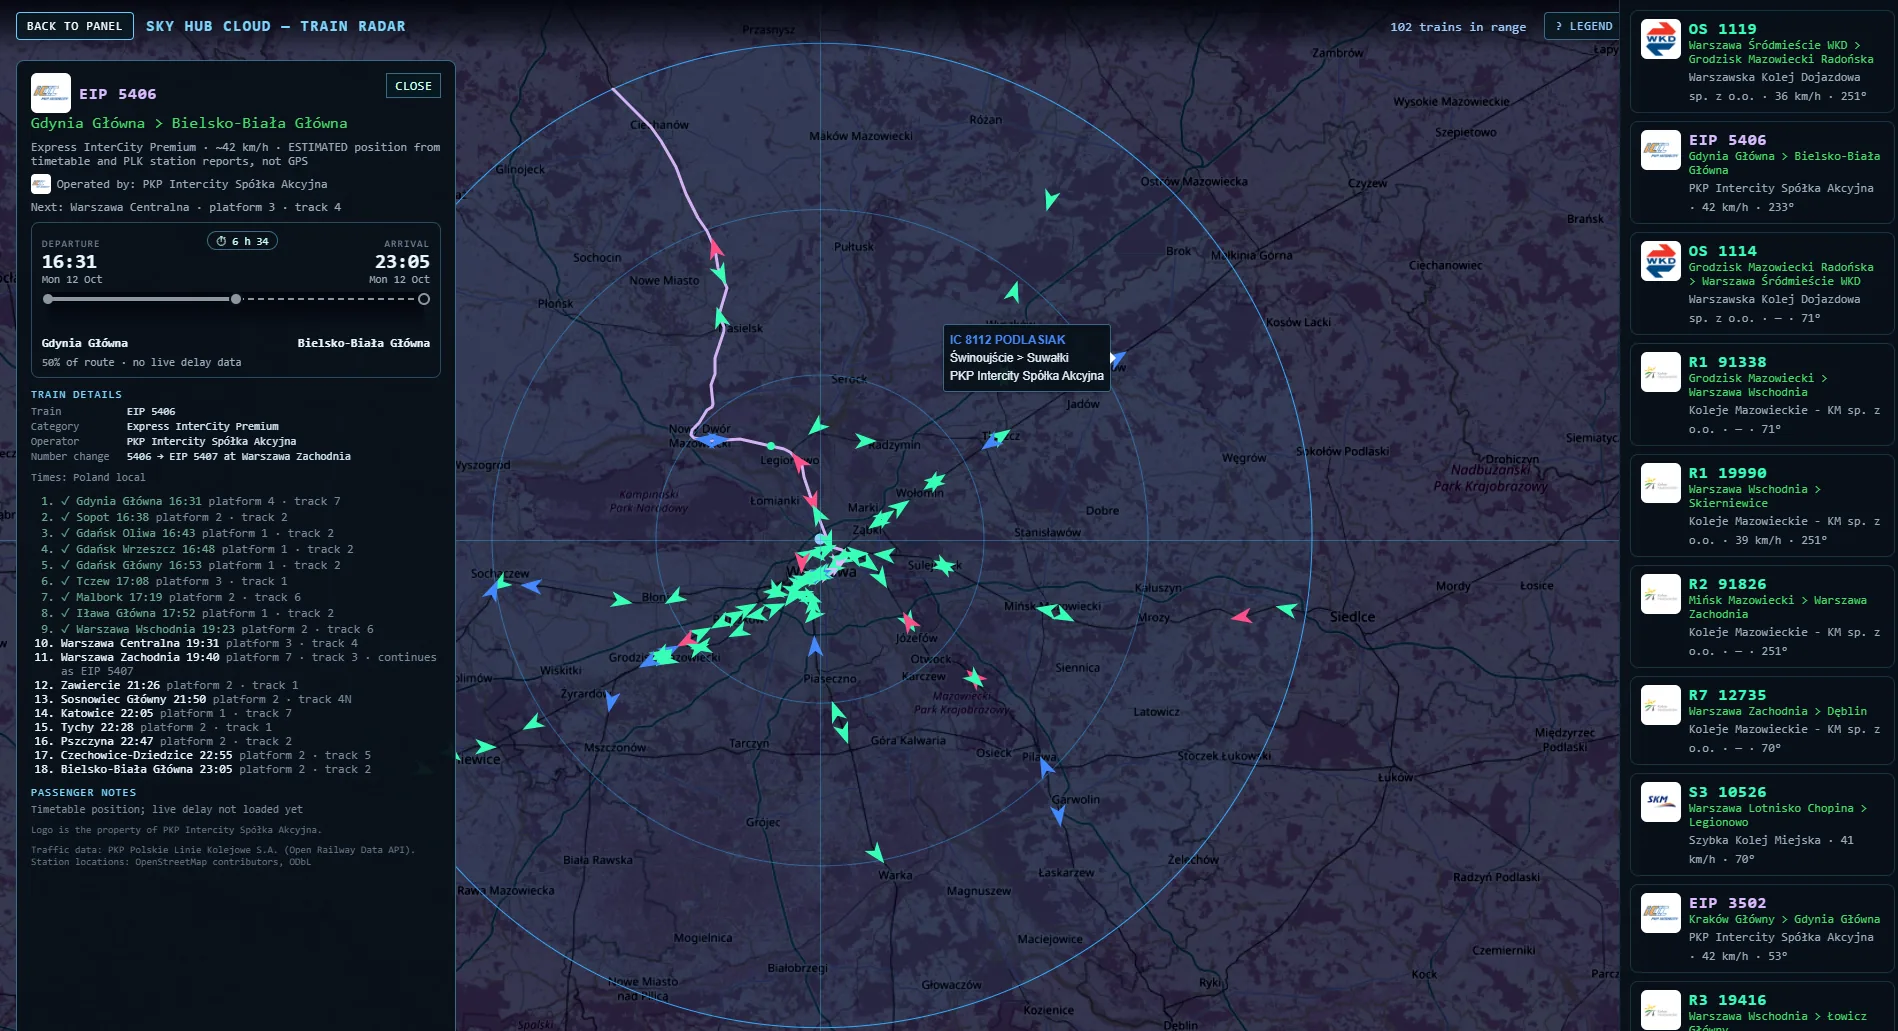Open the S3 10526 train card
The height and width of the screenshot is (1031, 1898).
pos(1762,825)
